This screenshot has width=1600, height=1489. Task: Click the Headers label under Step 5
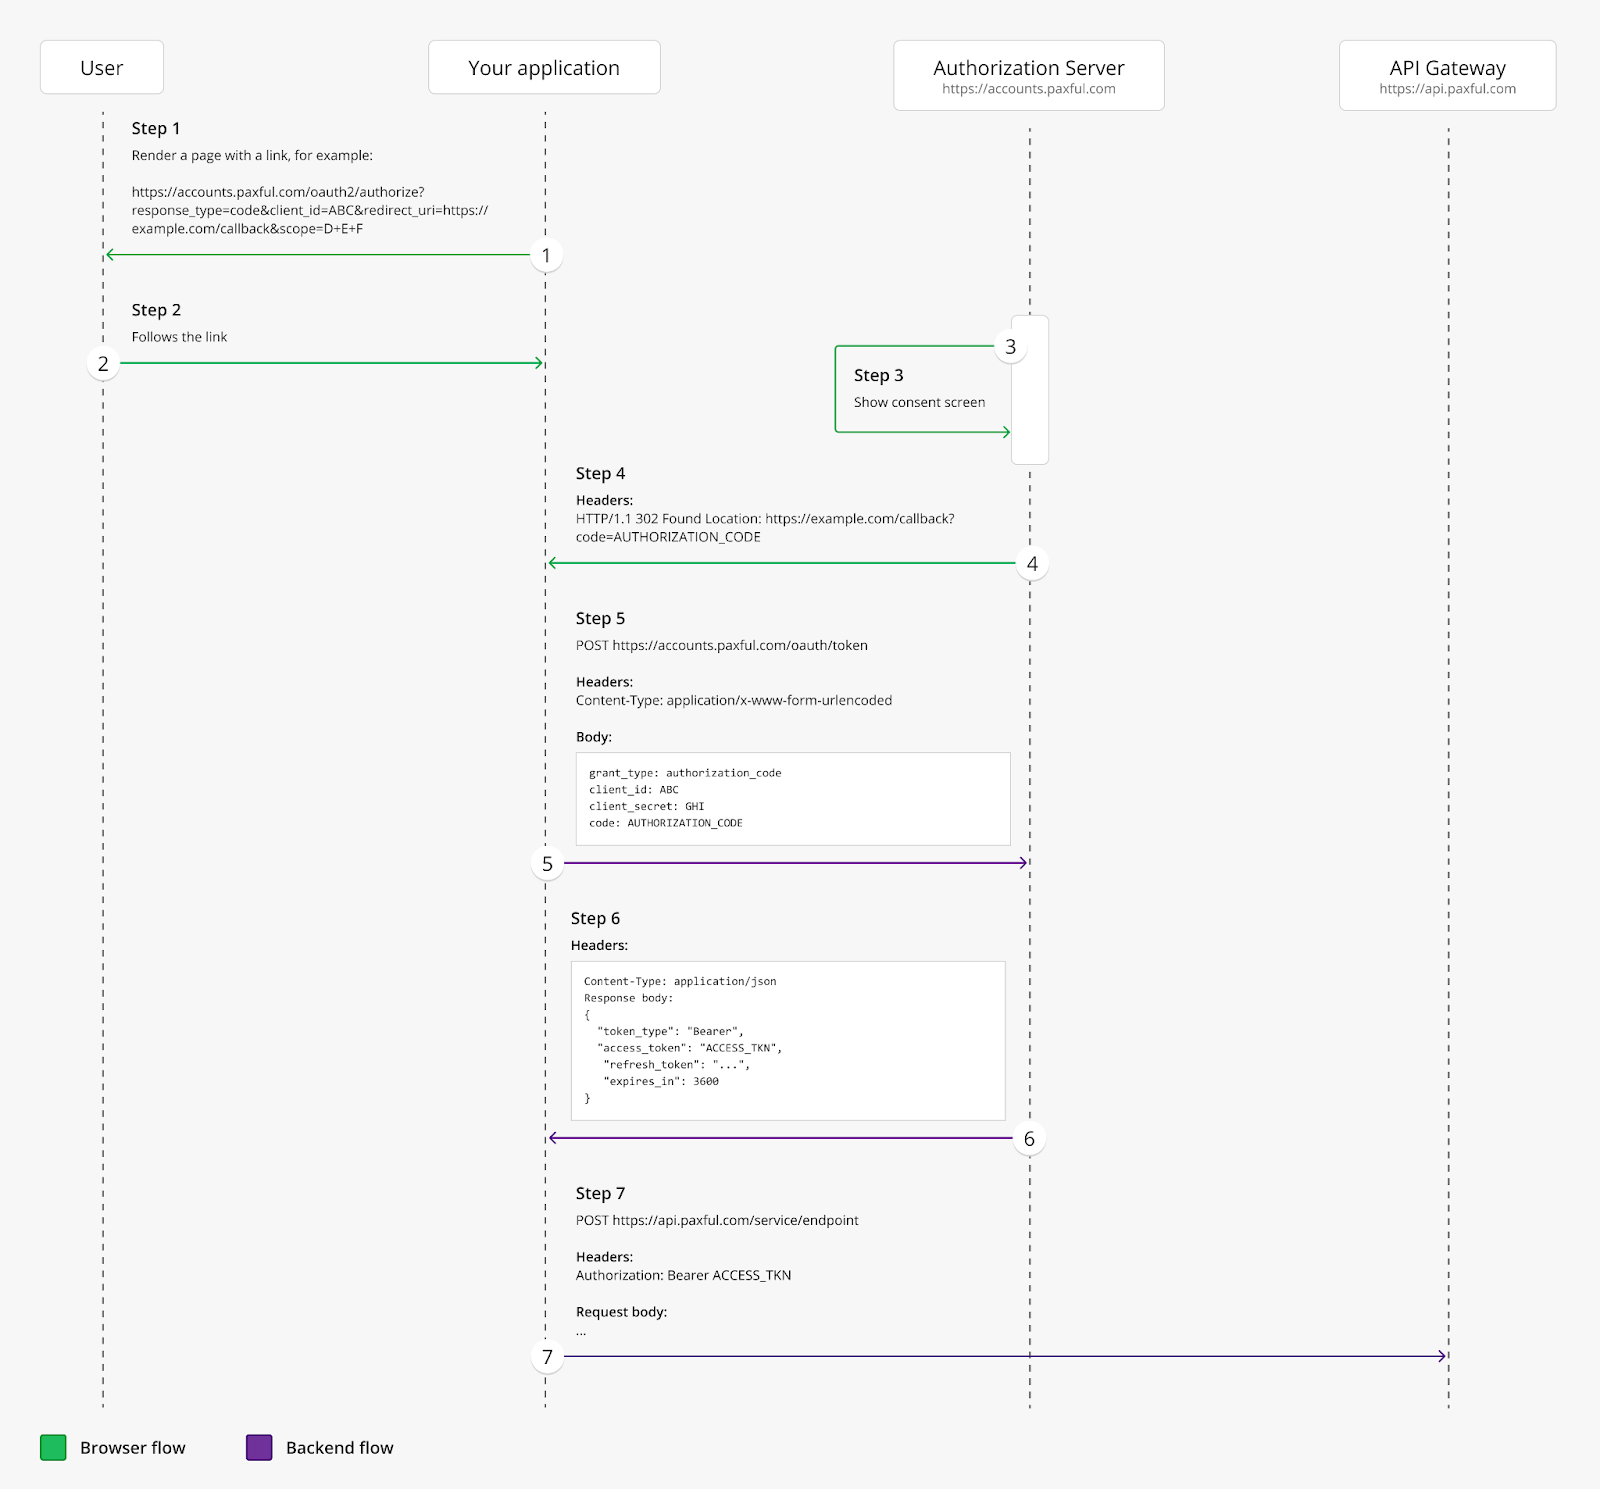604,682
